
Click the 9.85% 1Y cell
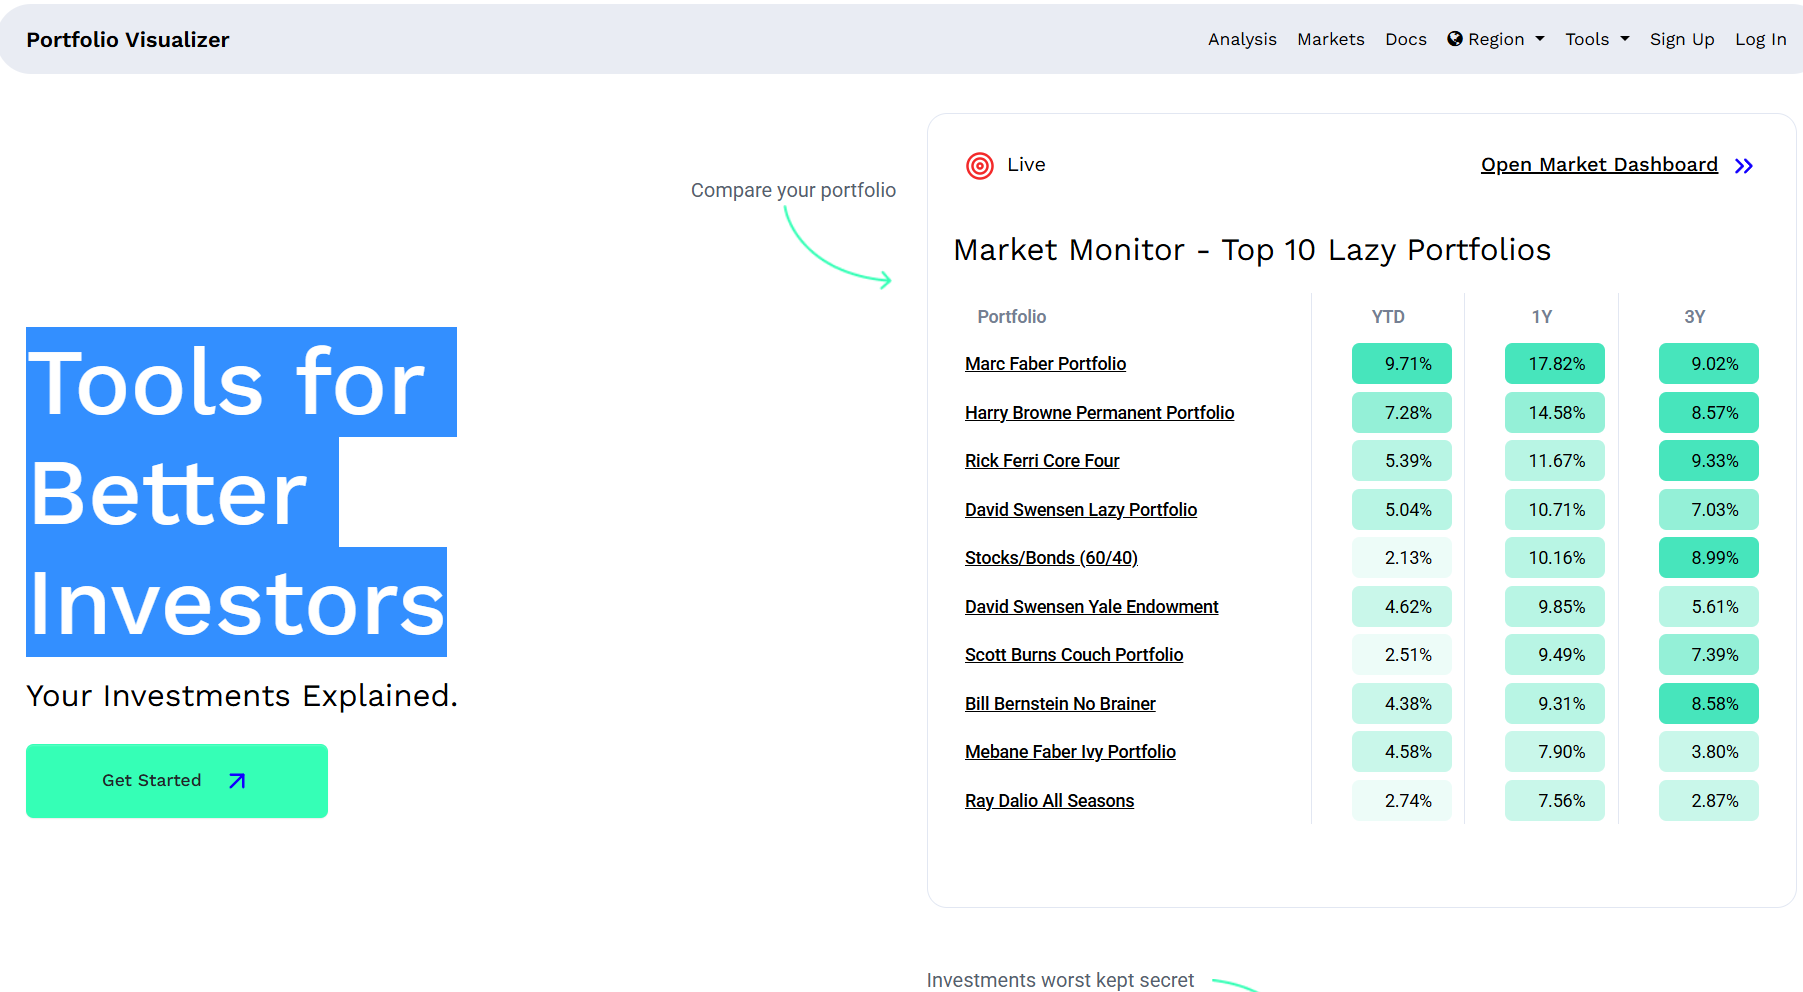click(x=1555, y=607)
